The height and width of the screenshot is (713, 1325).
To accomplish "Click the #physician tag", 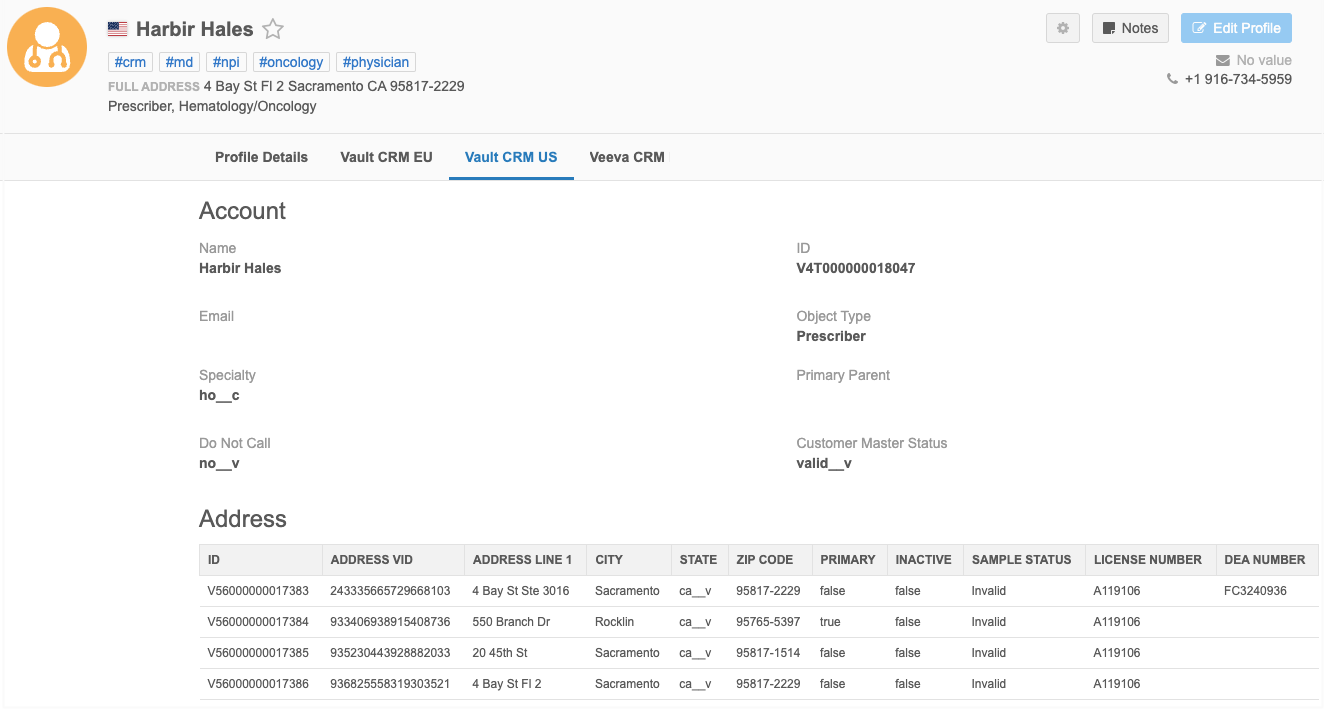I will click(375, 62).
